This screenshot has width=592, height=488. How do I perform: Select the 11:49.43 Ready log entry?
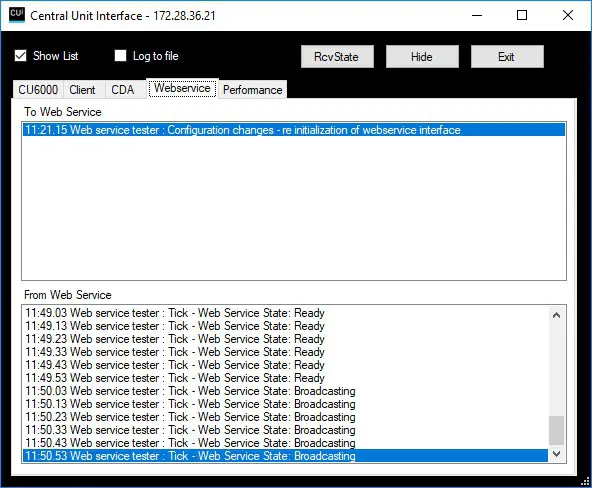pyautogui.click(x=285, y=365)
